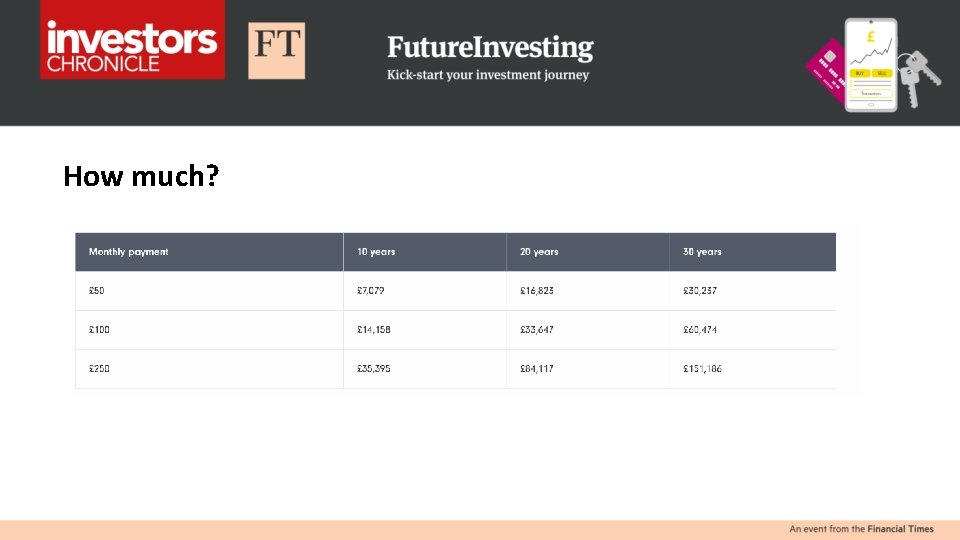This screenshot has width=960, height=540.
Task: Click the Investors Chronicle red logo
Action: (x=132, y=40)
